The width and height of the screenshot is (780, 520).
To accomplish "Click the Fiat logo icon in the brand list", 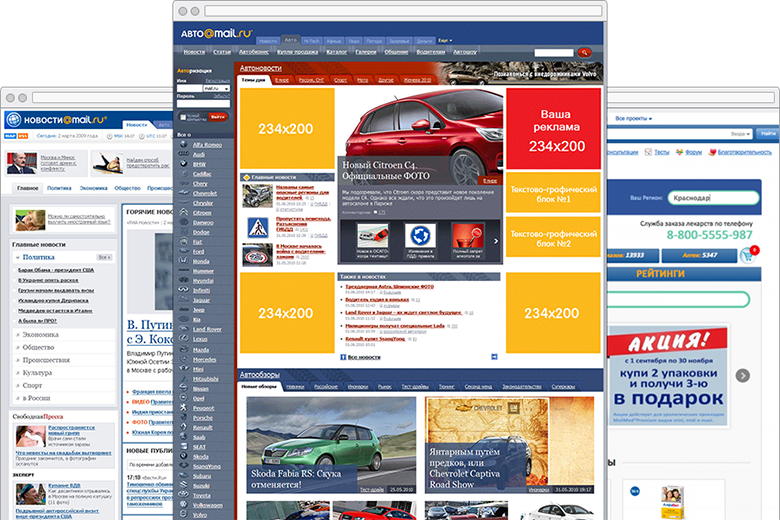I will click(184, 241).
